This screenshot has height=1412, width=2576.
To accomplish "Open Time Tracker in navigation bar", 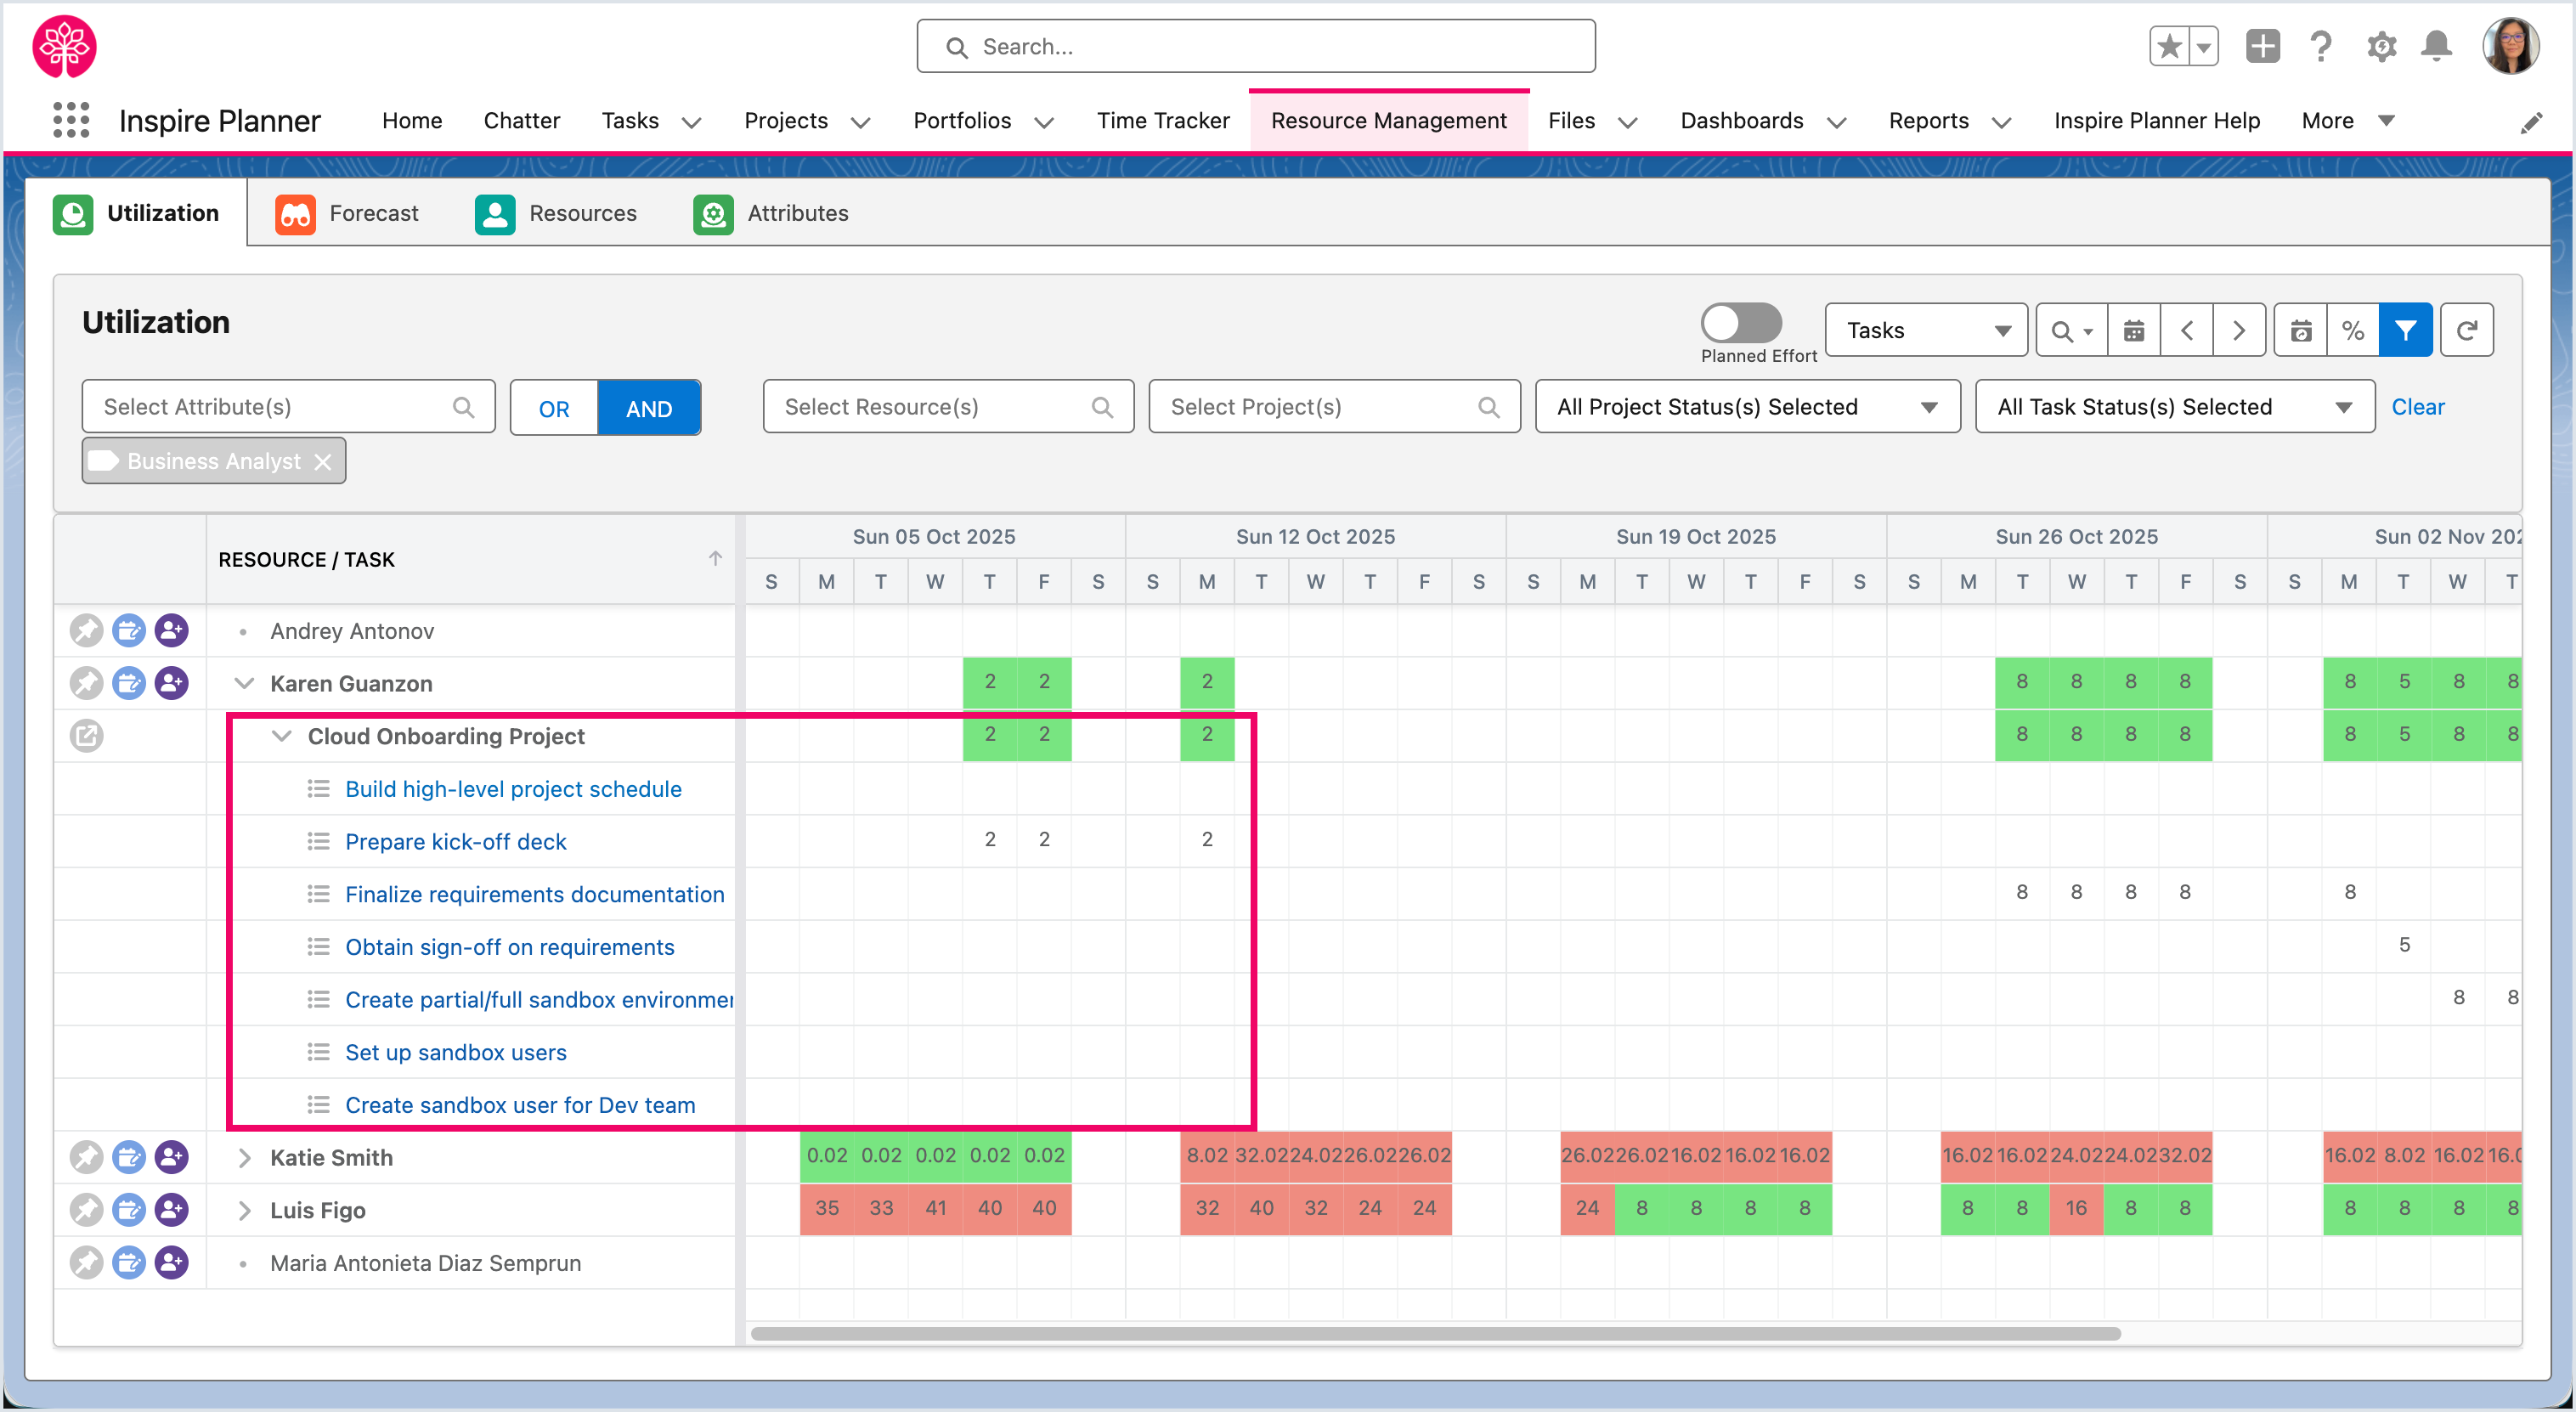I will coord(1163,121).
